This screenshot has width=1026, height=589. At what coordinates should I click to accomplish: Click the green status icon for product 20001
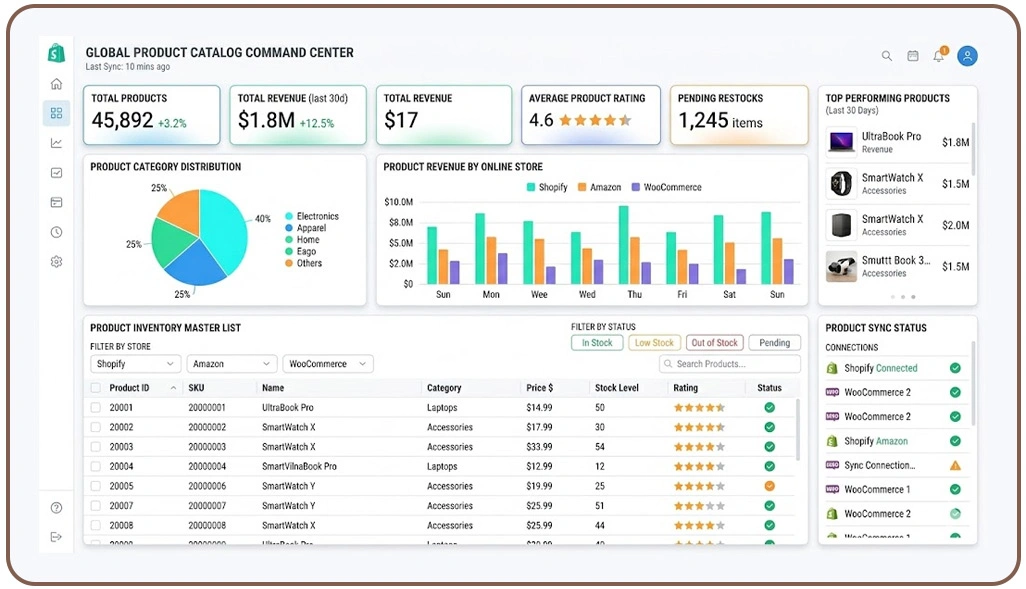pyautogui.click(x=770, y=407)
